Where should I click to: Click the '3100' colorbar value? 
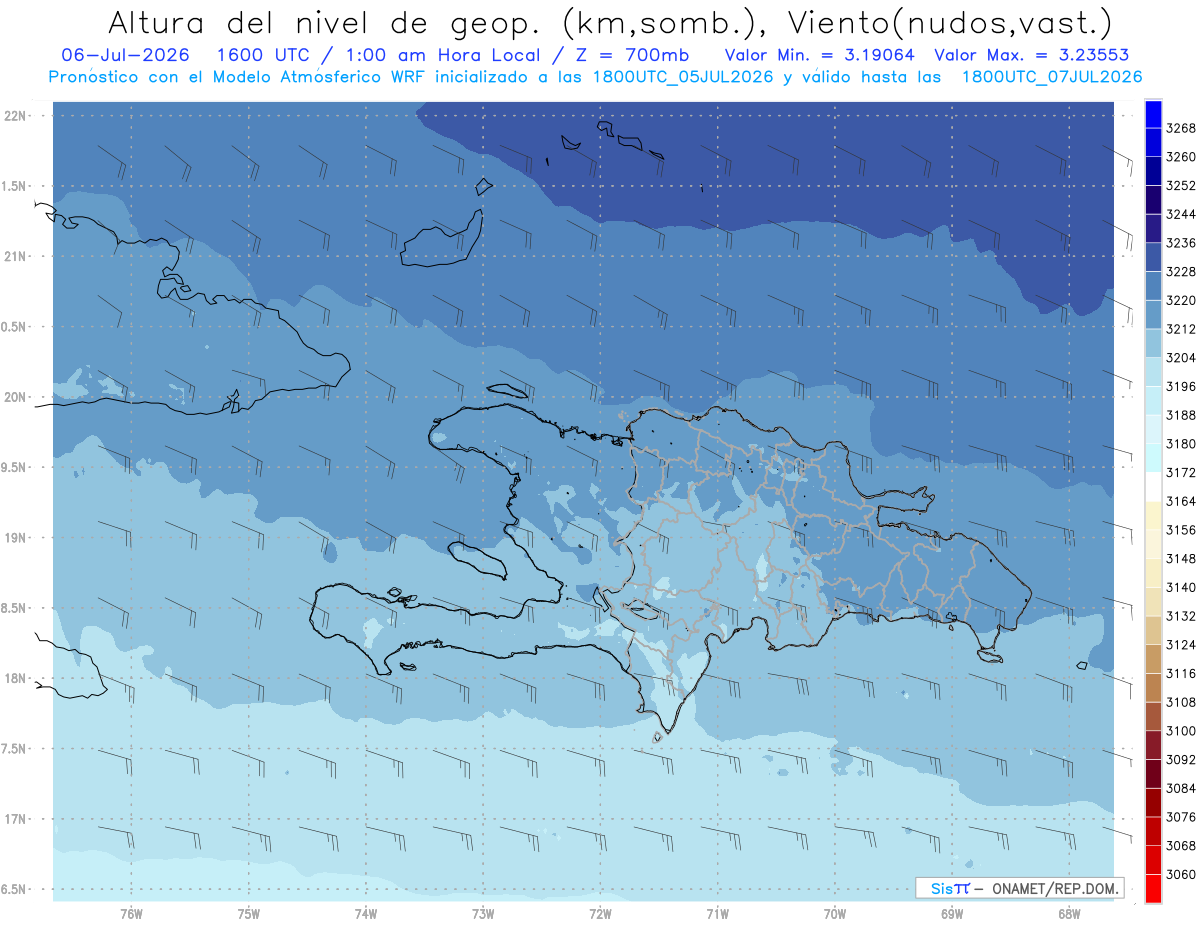point(1181,731)
